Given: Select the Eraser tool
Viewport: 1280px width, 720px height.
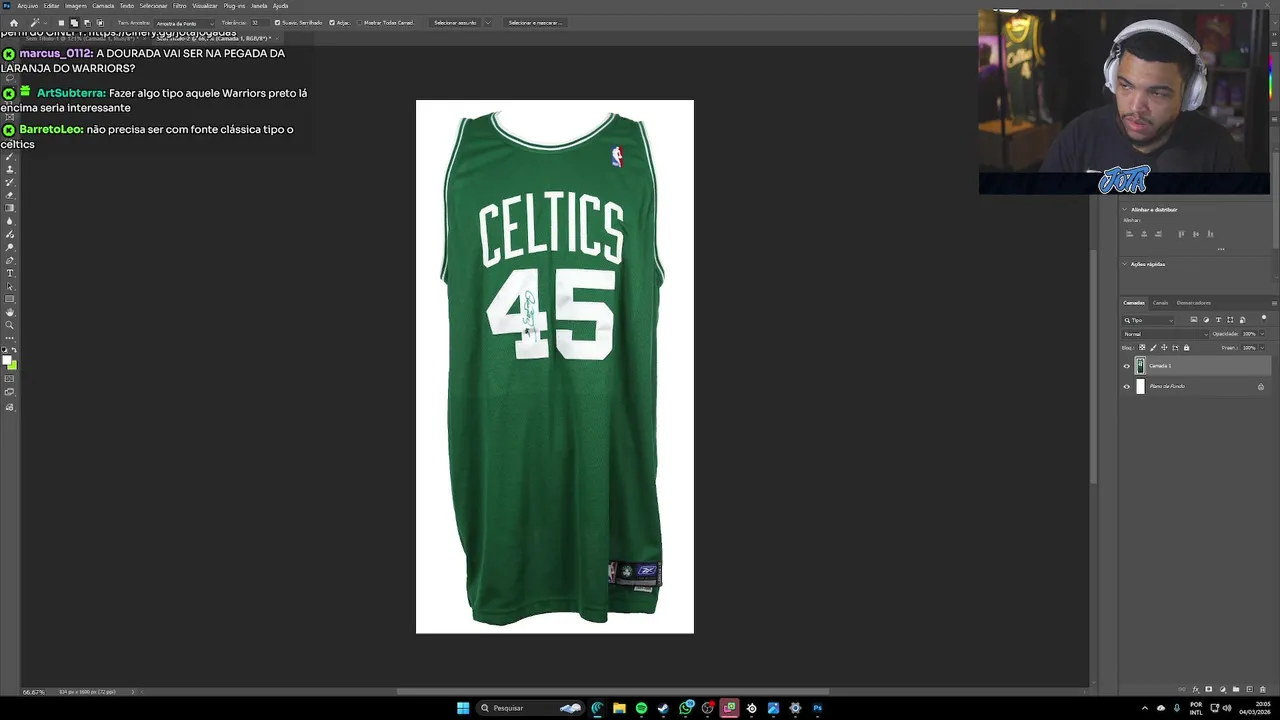Looking at the screenshot, I should pos(10,195).
